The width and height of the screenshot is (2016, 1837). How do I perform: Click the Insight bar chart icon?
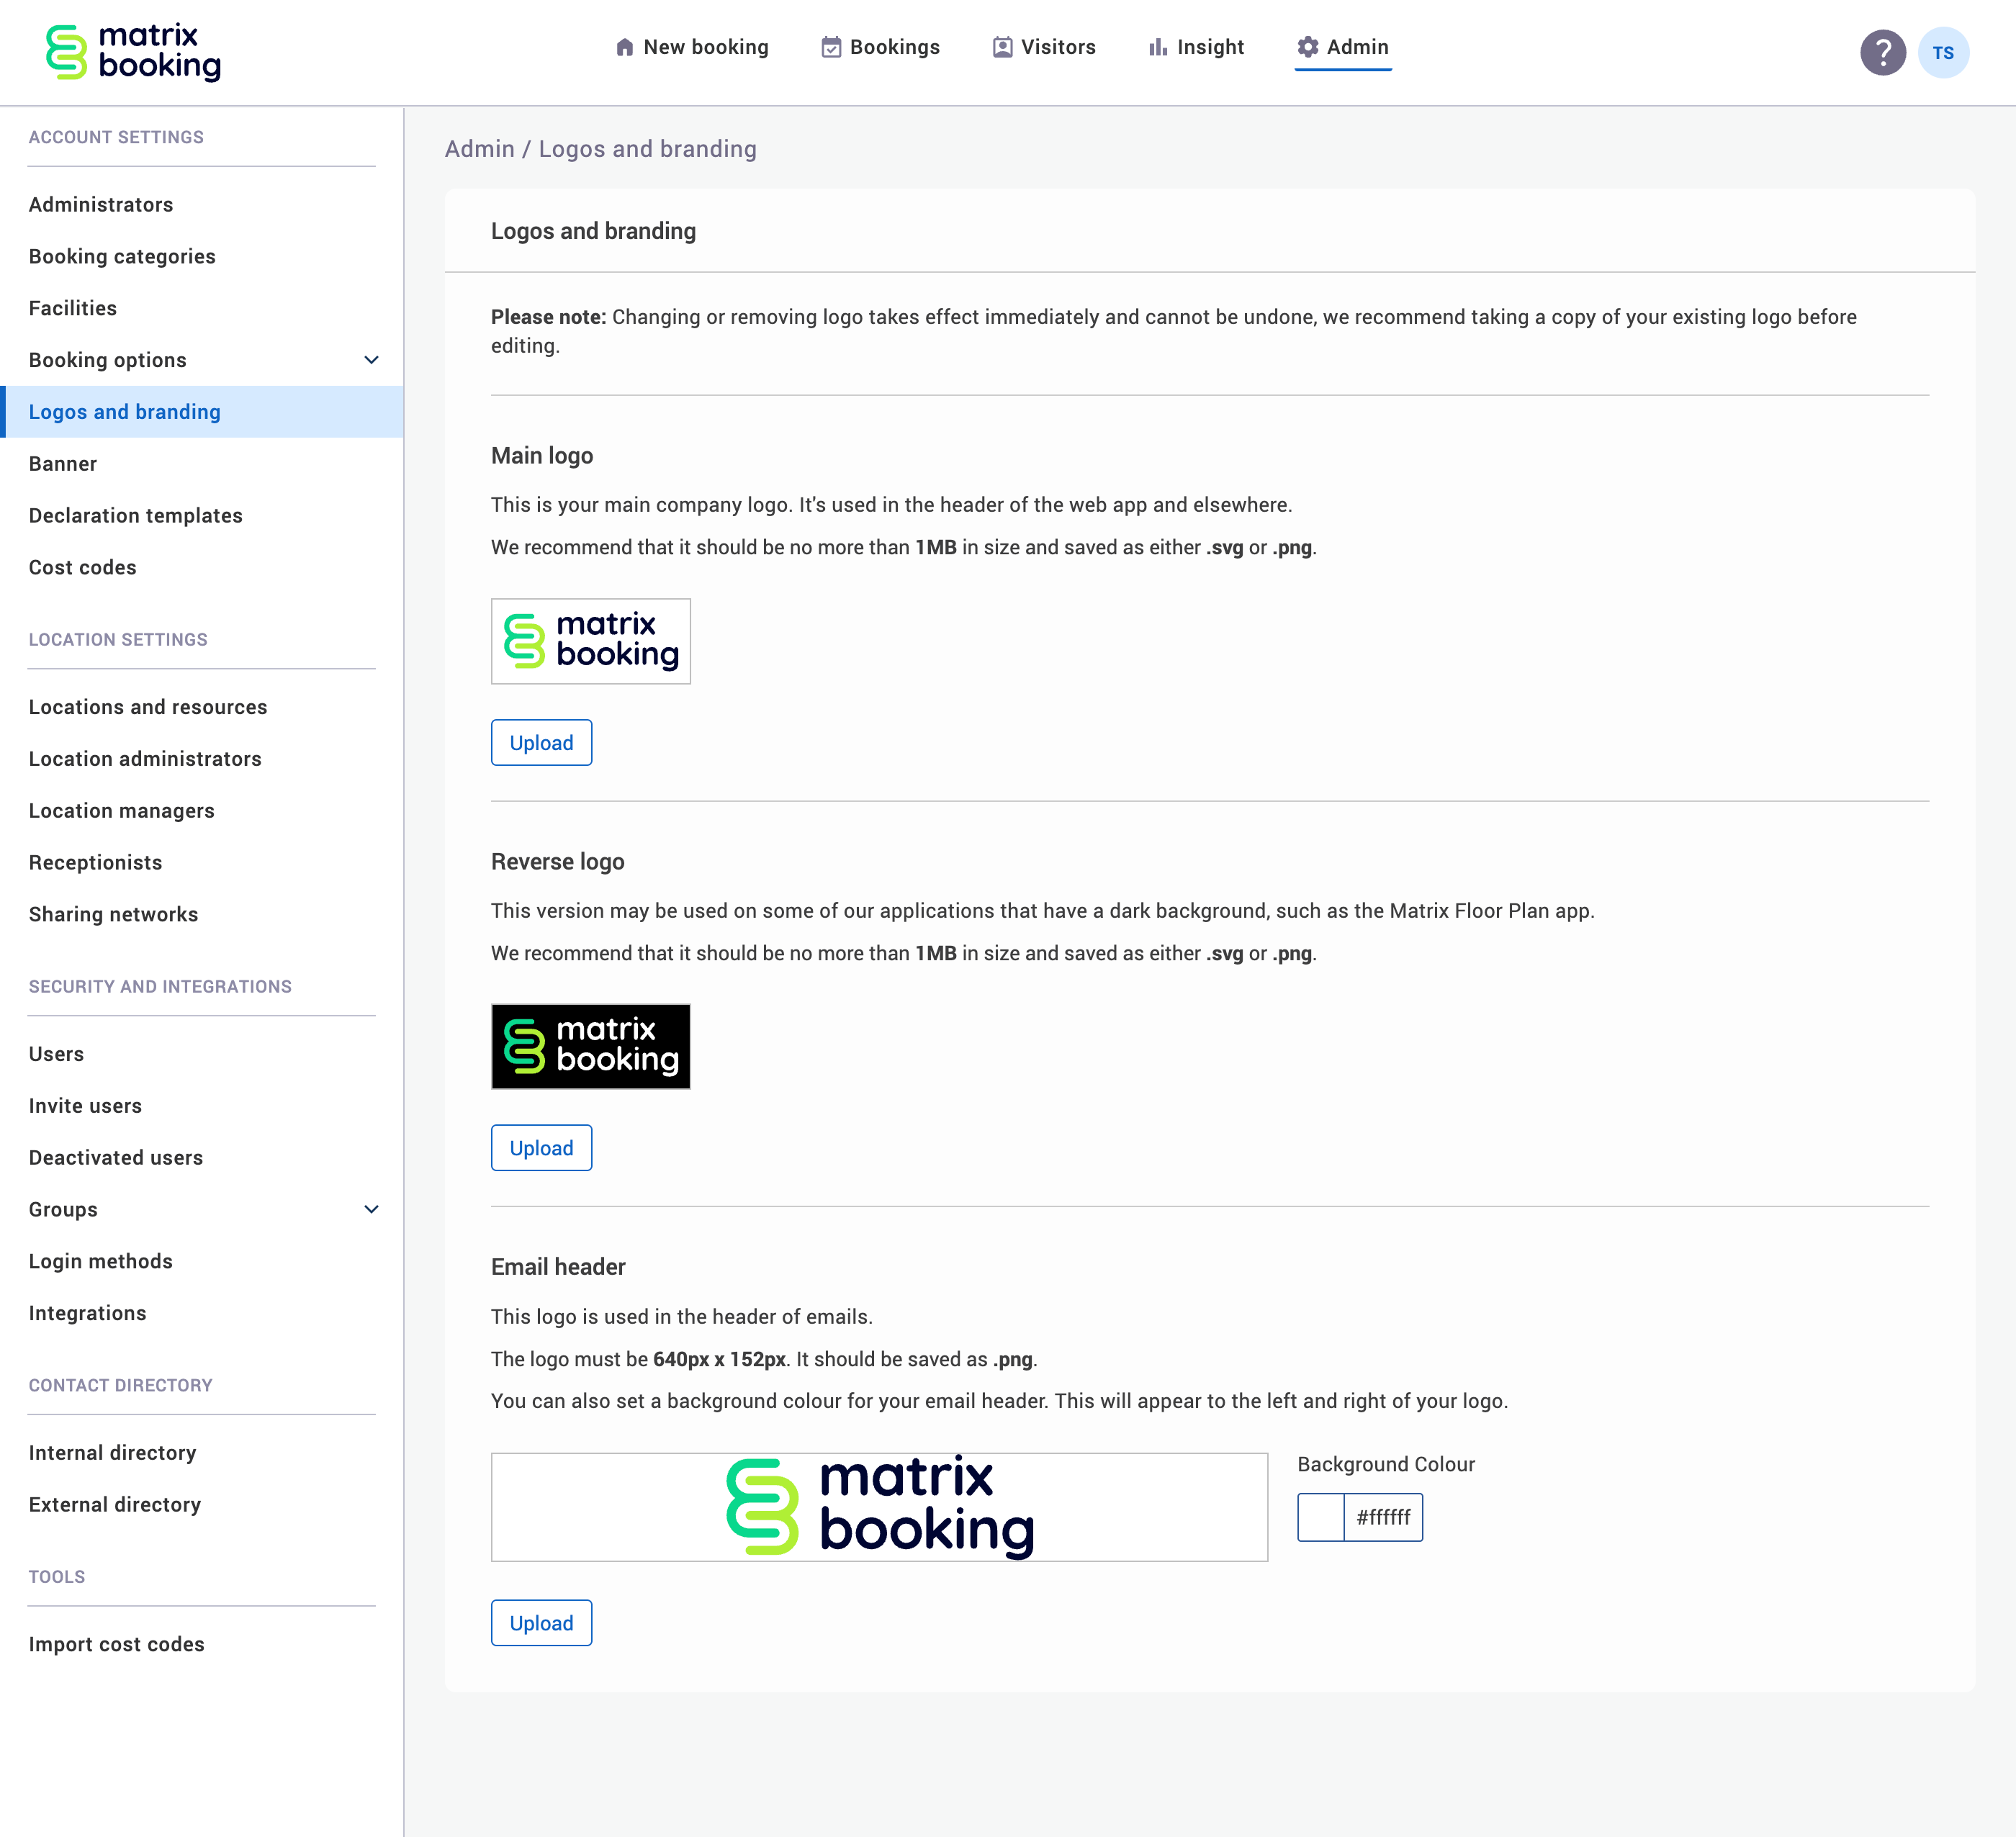(x=1157, y=47)
